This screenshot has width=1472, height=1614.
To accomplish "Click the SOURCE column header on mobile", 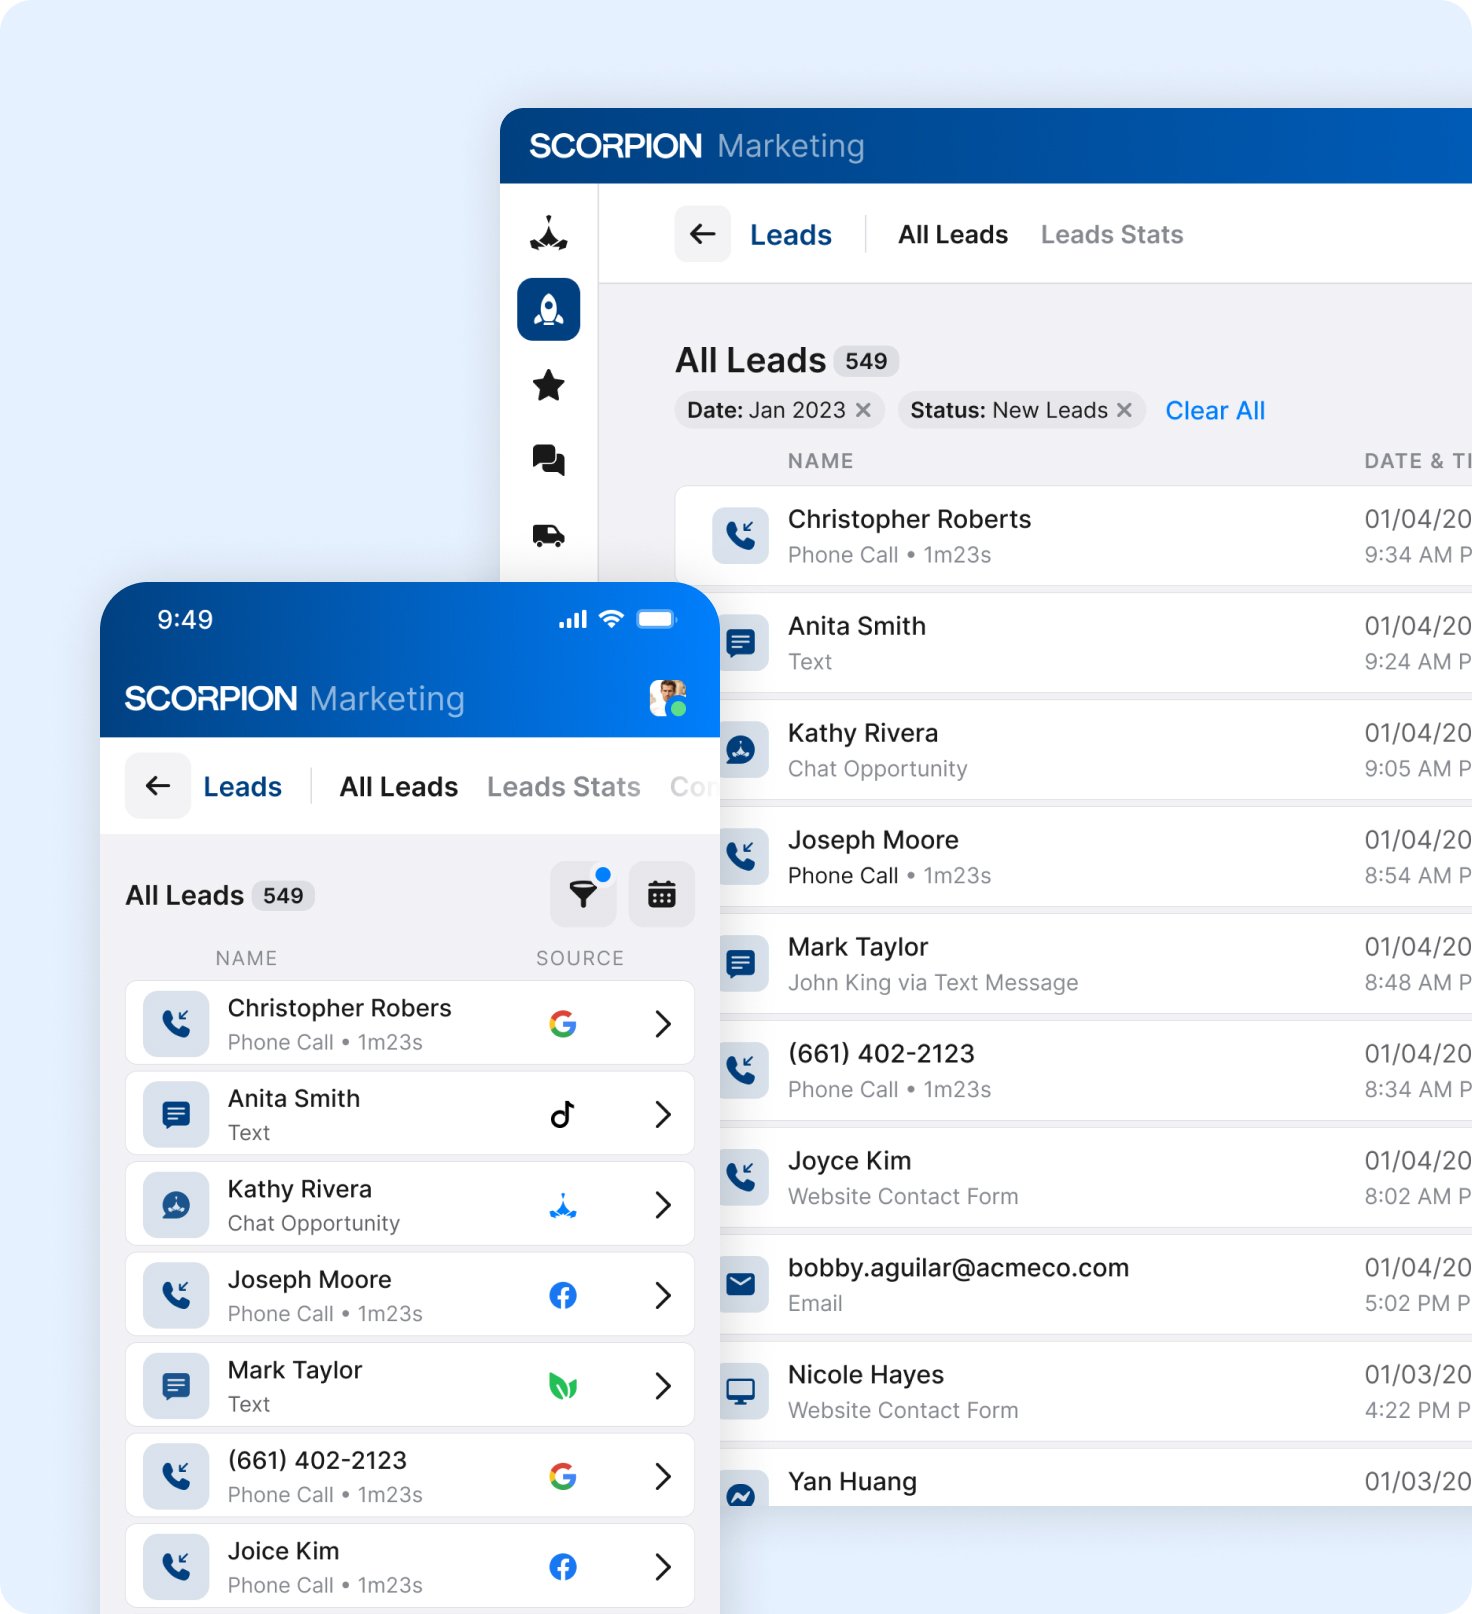I will pos(580,958).
